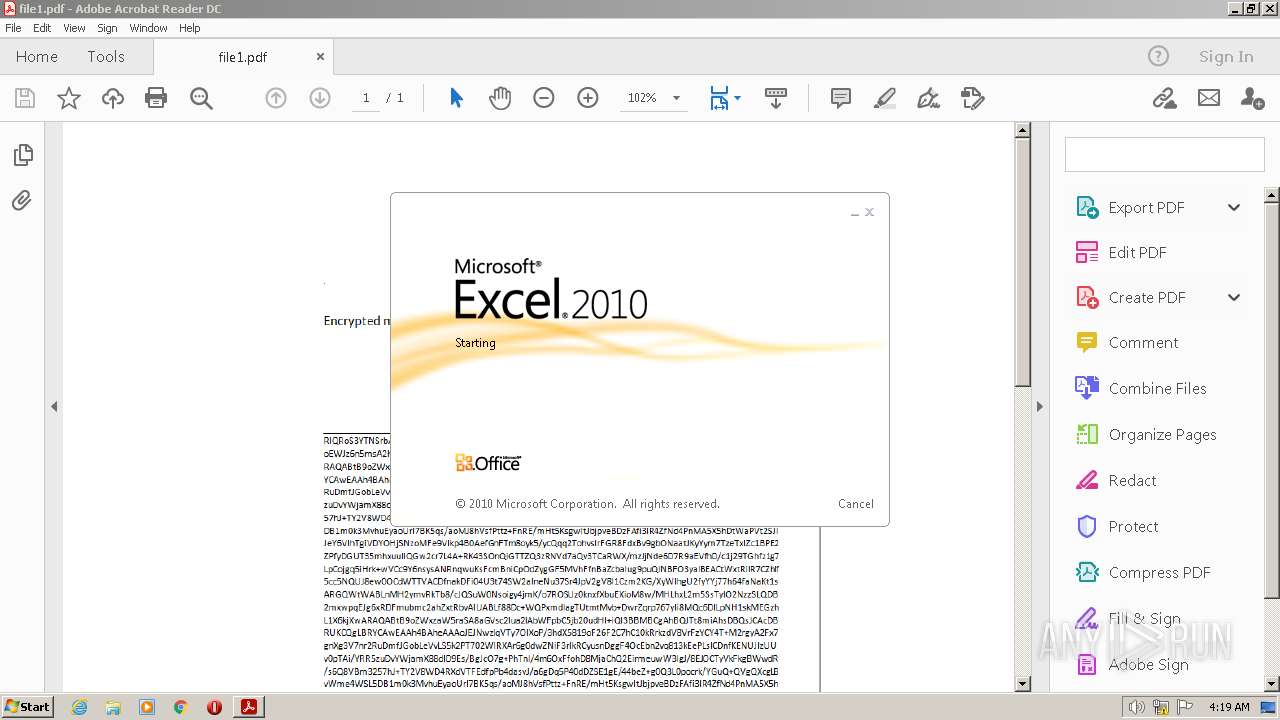This screenshot has width=1280, height=720.
Task: Switch to the Home tab
Action: 37,57
